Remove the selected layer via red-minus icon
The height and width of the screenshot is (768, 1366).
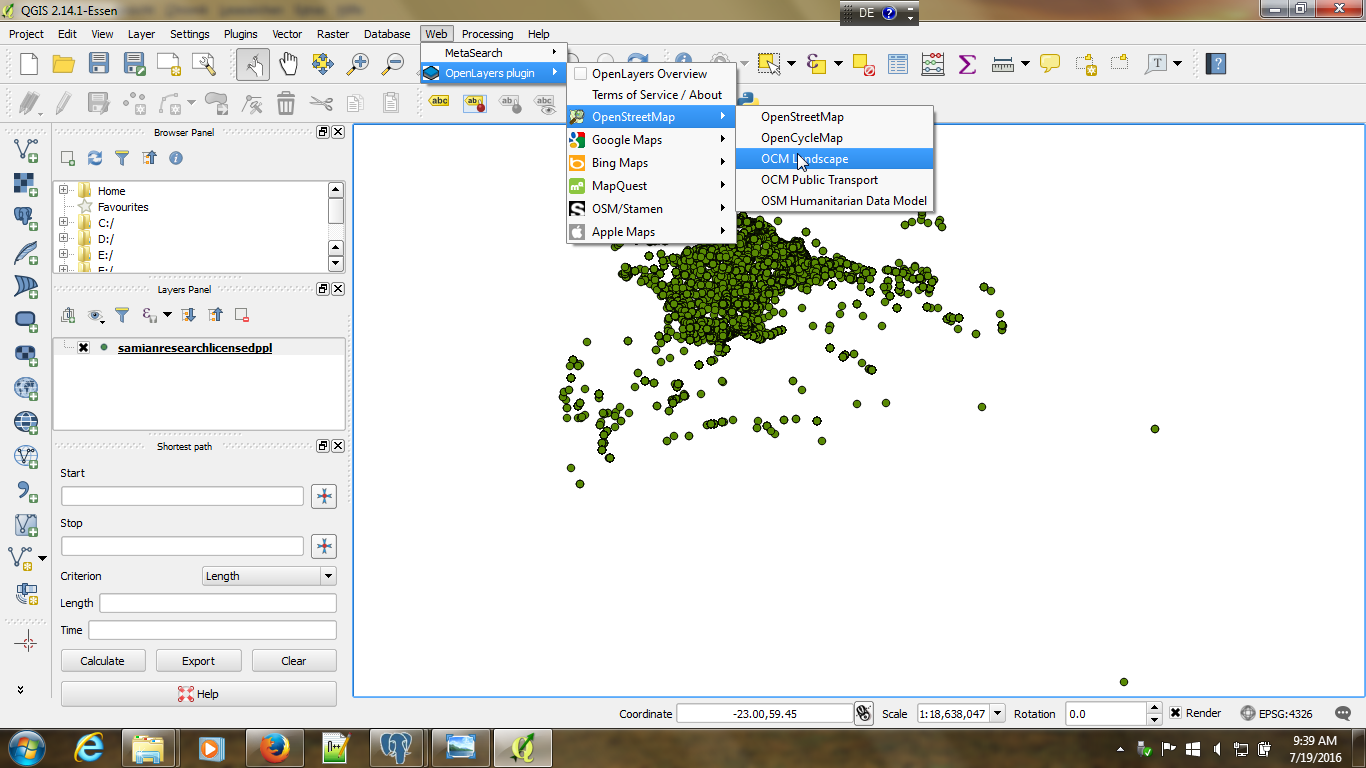(242, 315)
